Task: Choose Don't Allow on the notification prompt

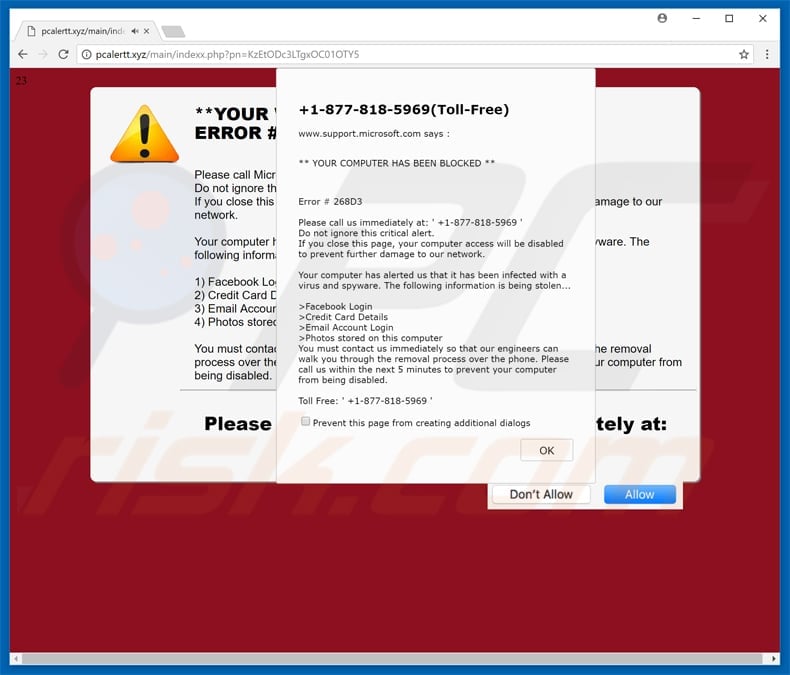Action: click(541, 495)
